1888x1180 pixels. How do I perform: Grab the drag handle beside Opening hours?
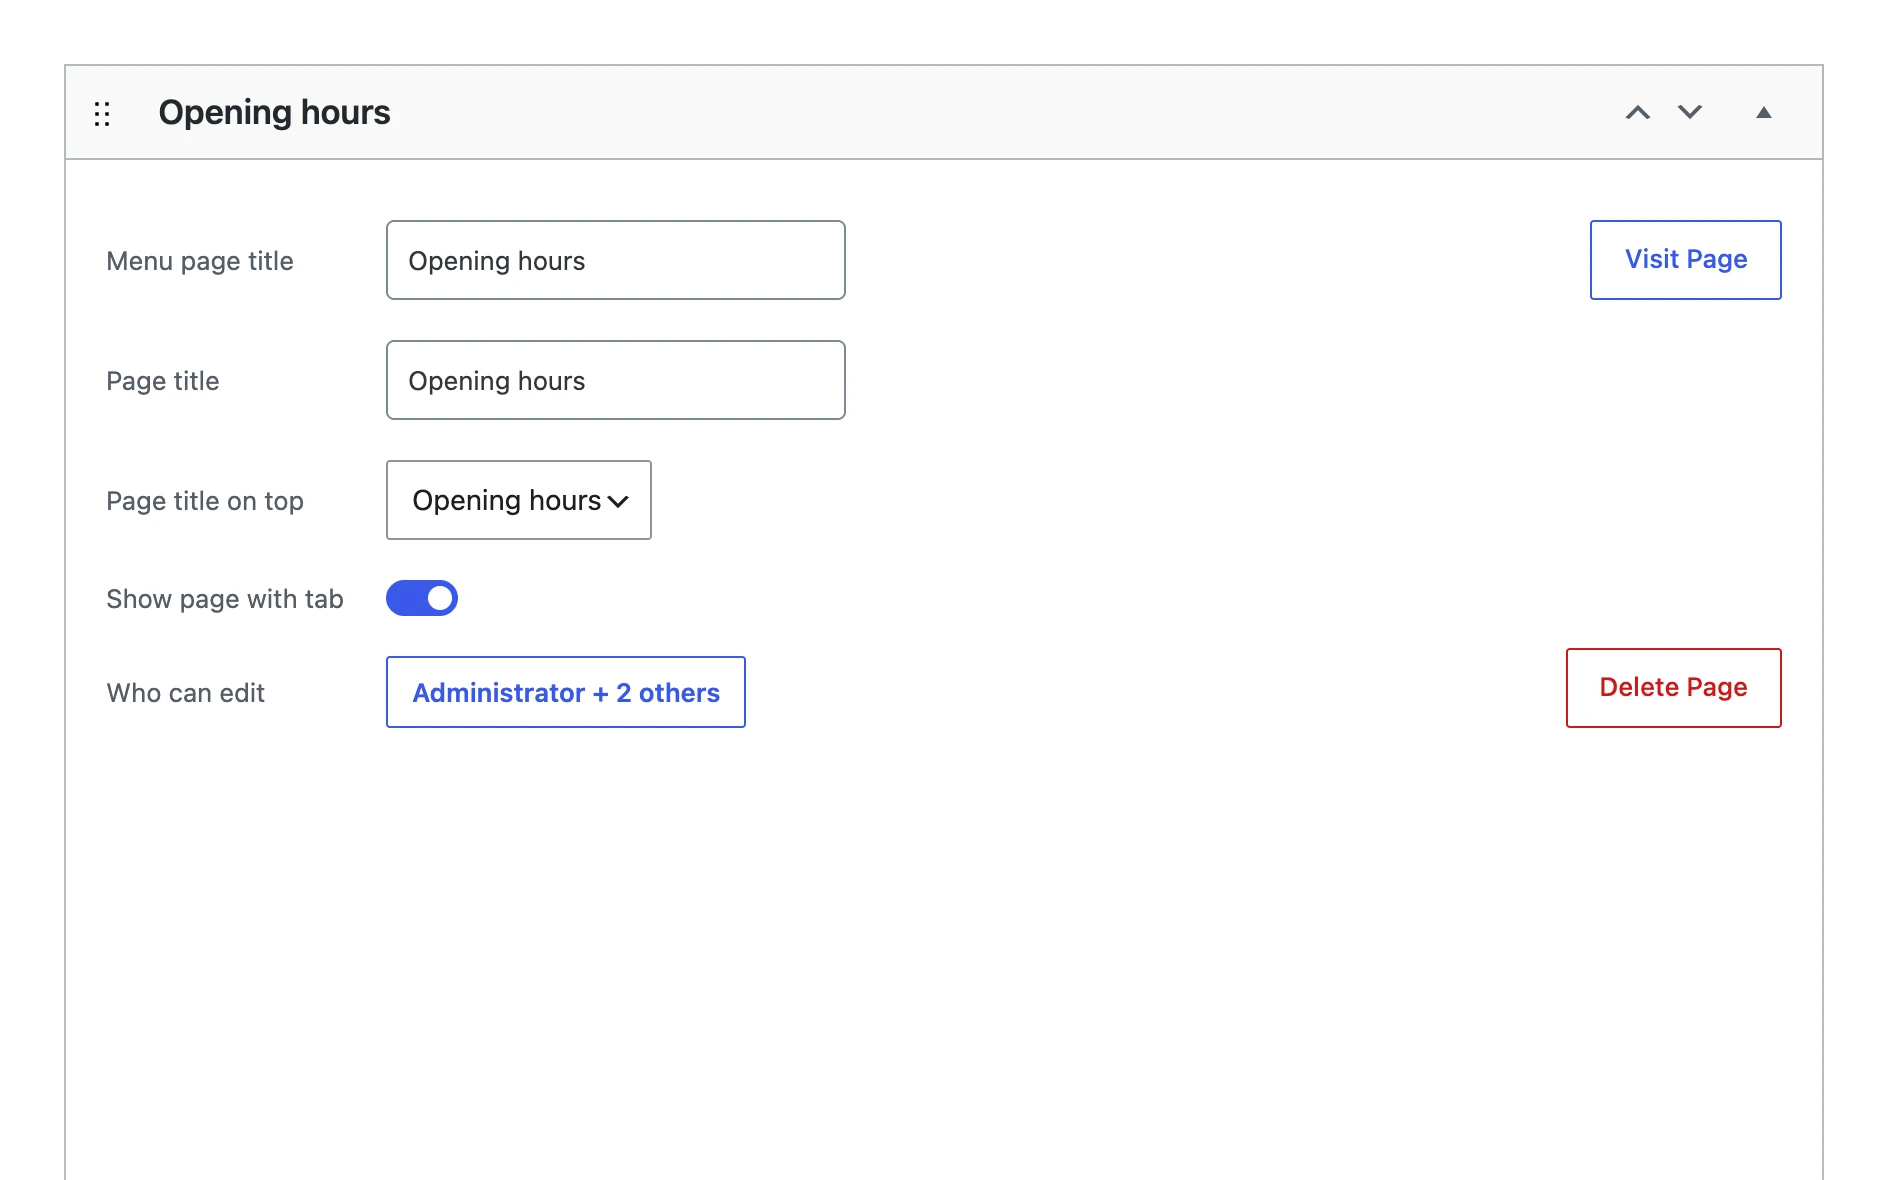pos(102,113)
